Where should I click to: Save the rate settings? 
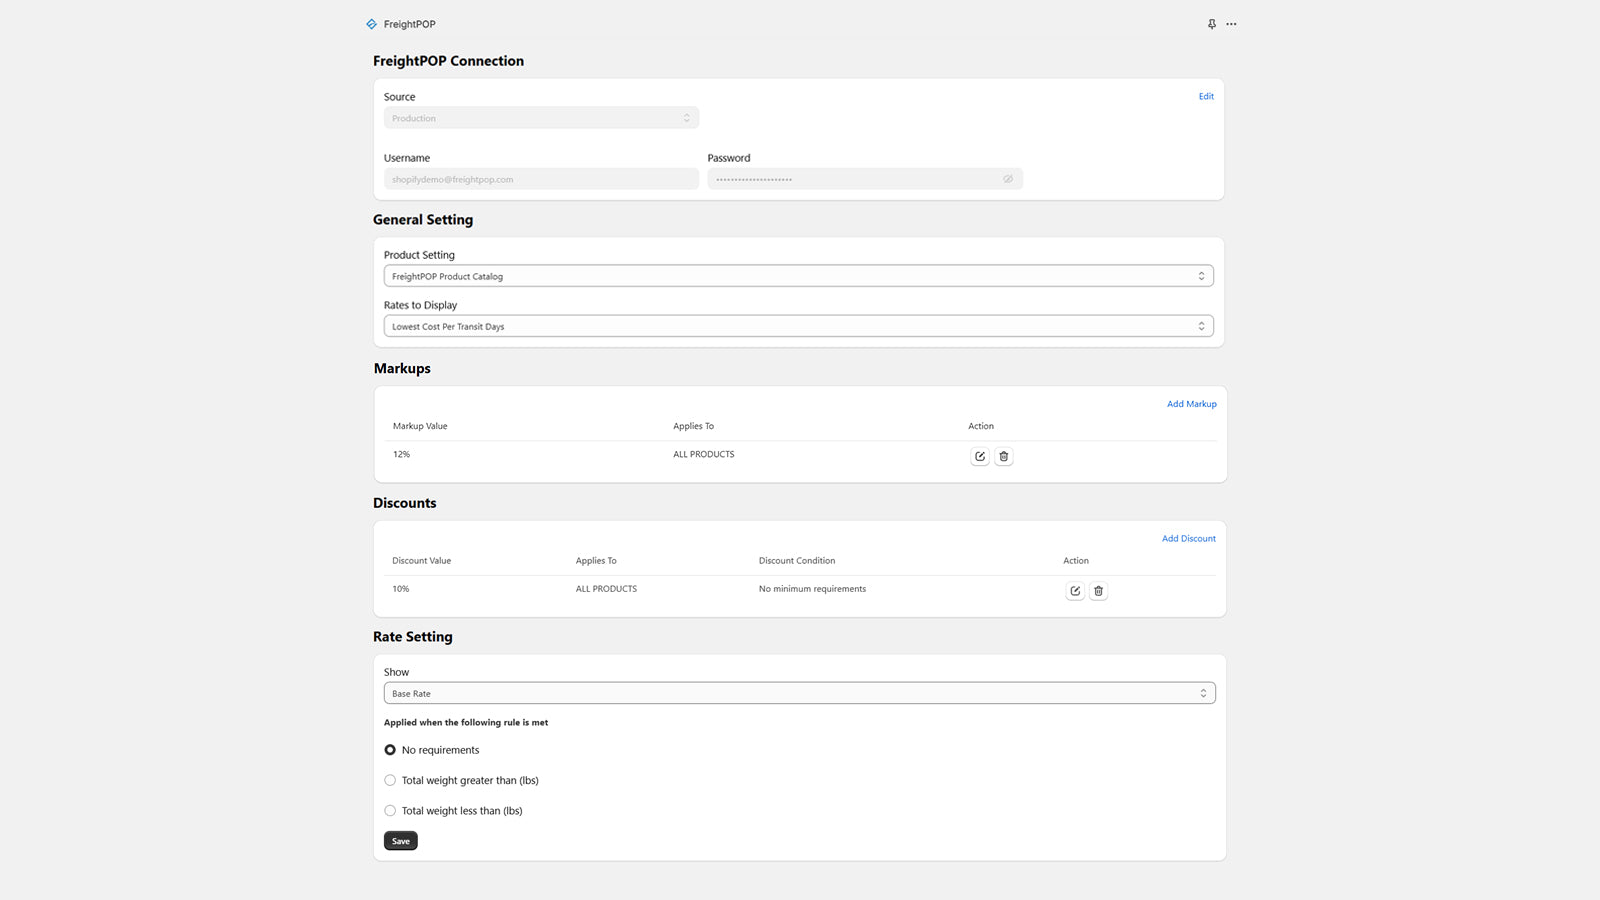pyautogui.click(x=401, y=841)
